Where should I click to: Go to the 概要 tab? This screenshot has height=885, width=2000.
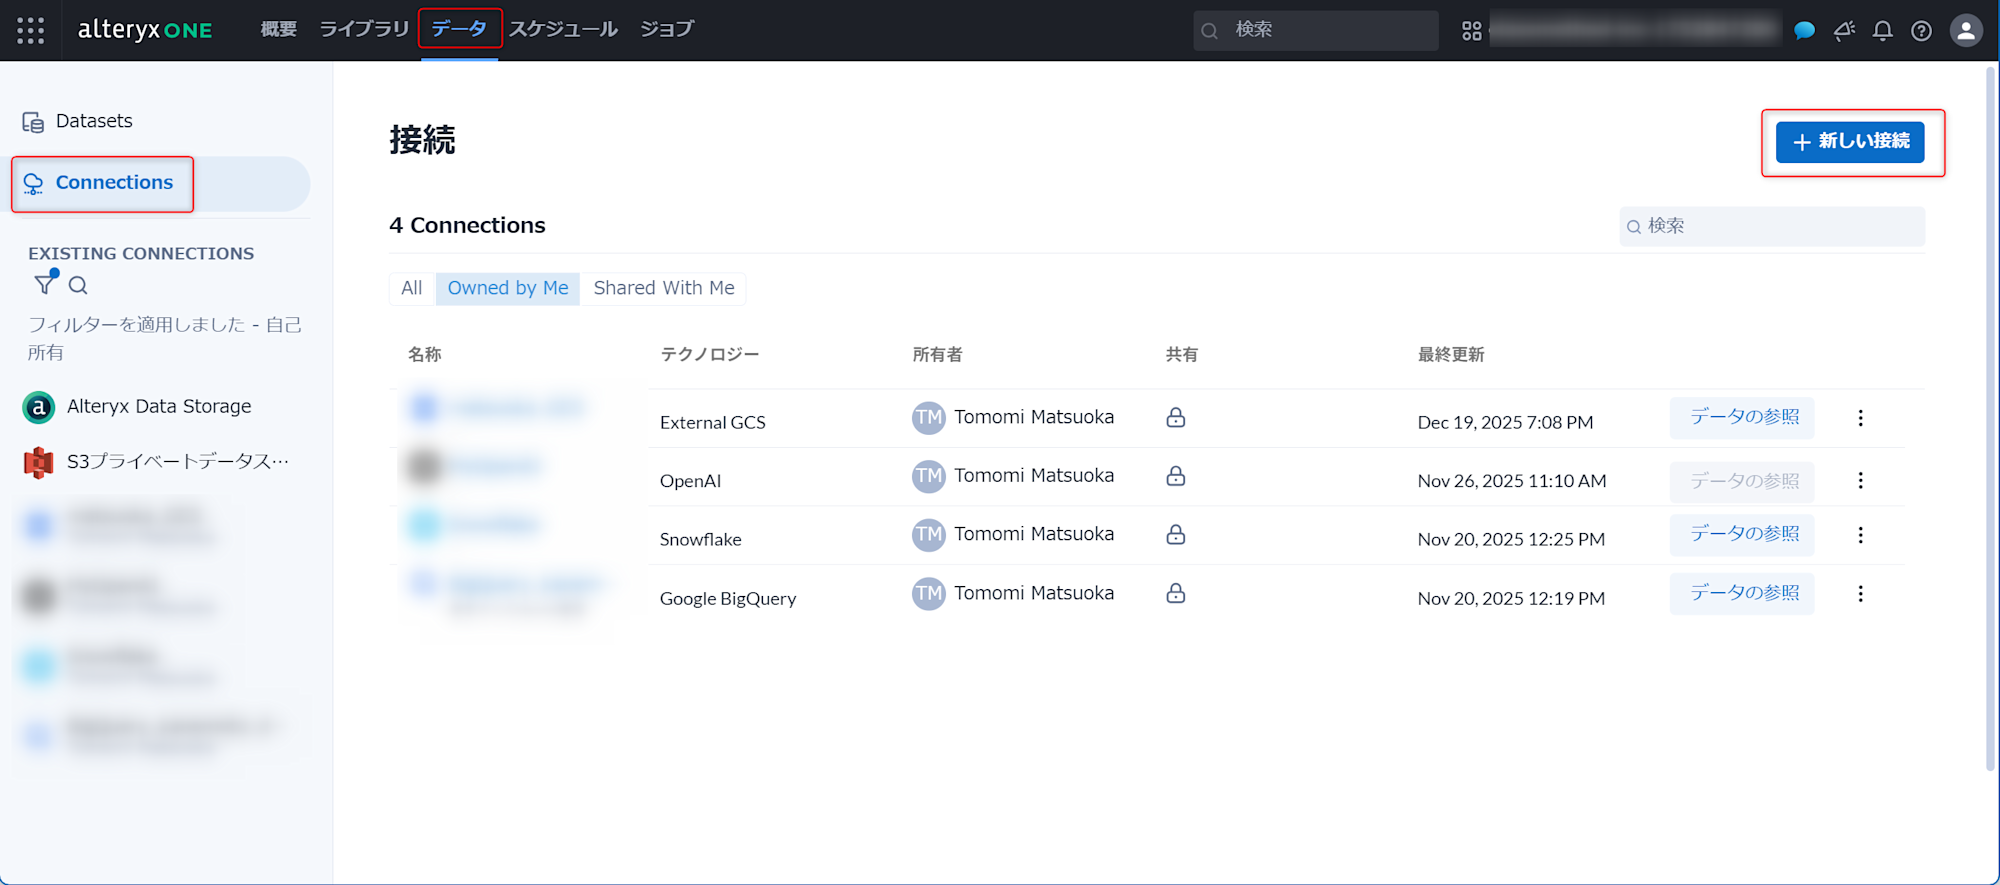coord(279,30)
